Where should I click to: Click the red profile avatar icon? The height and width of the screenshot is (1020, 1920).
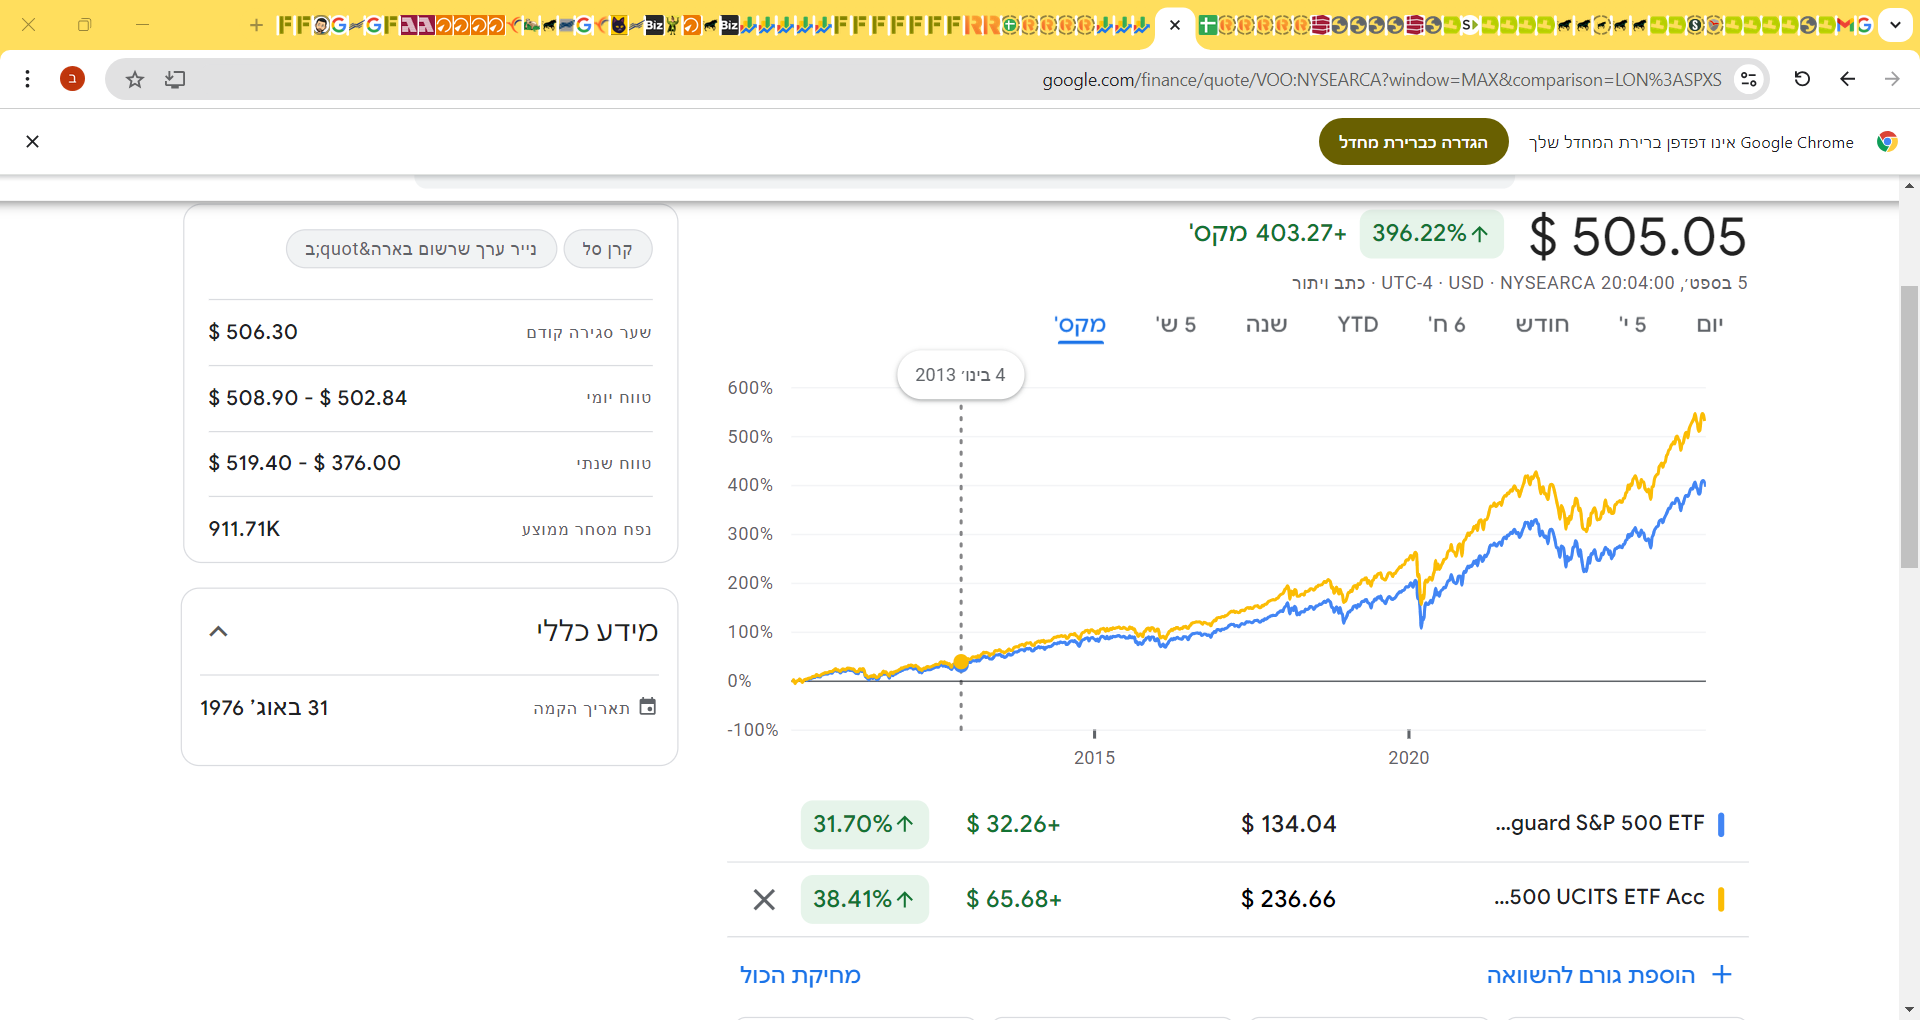pyautogui.click(x=72, y=79)
